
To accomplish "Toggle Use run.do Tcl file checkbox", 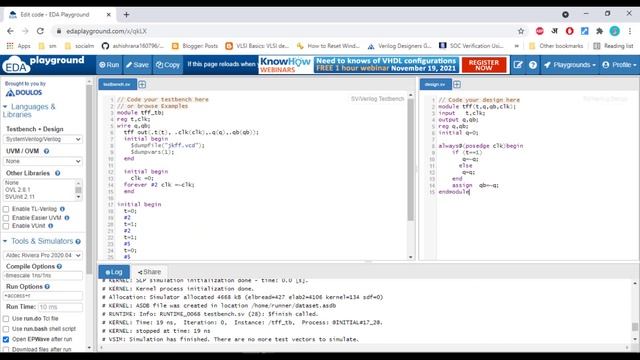I will tap(6, 319).
